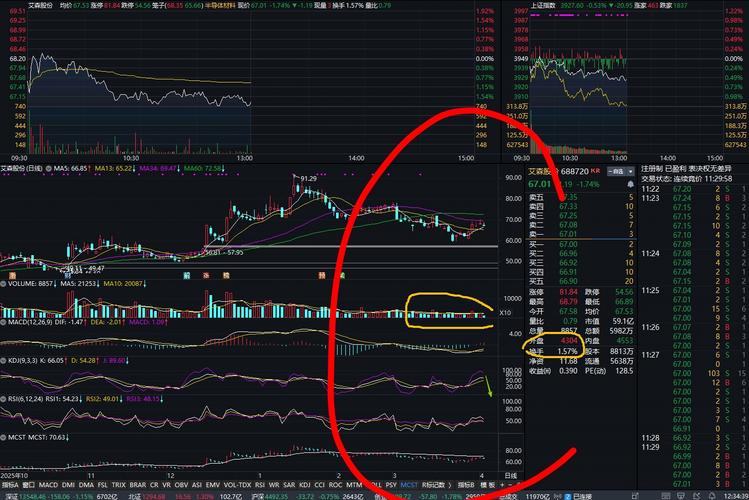Select the SAR indicator tab

[x=289, y=485]
